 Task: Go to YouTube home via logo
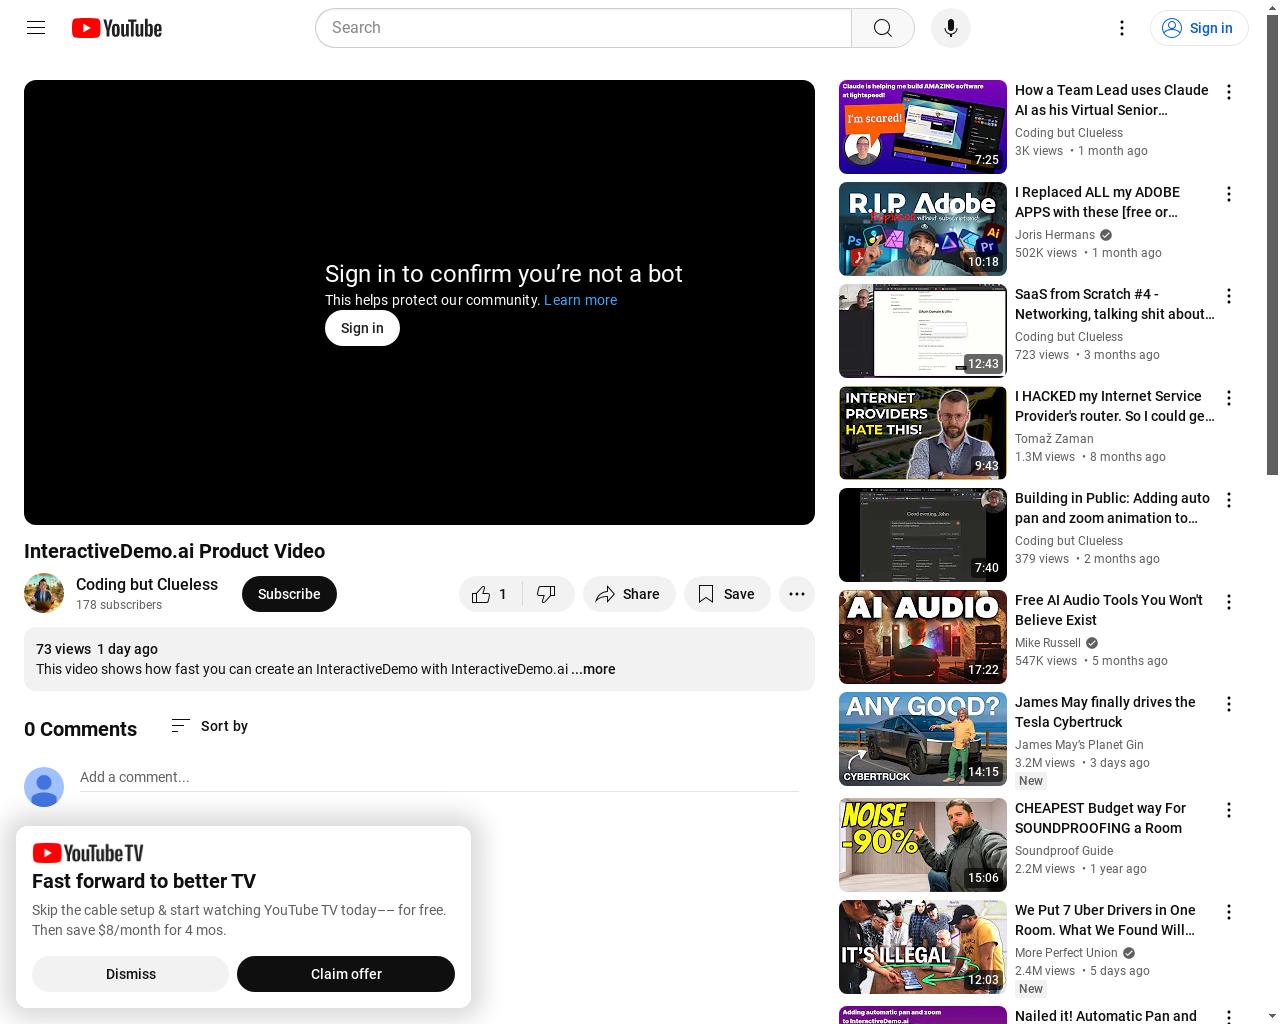click(x=117, y=28)
